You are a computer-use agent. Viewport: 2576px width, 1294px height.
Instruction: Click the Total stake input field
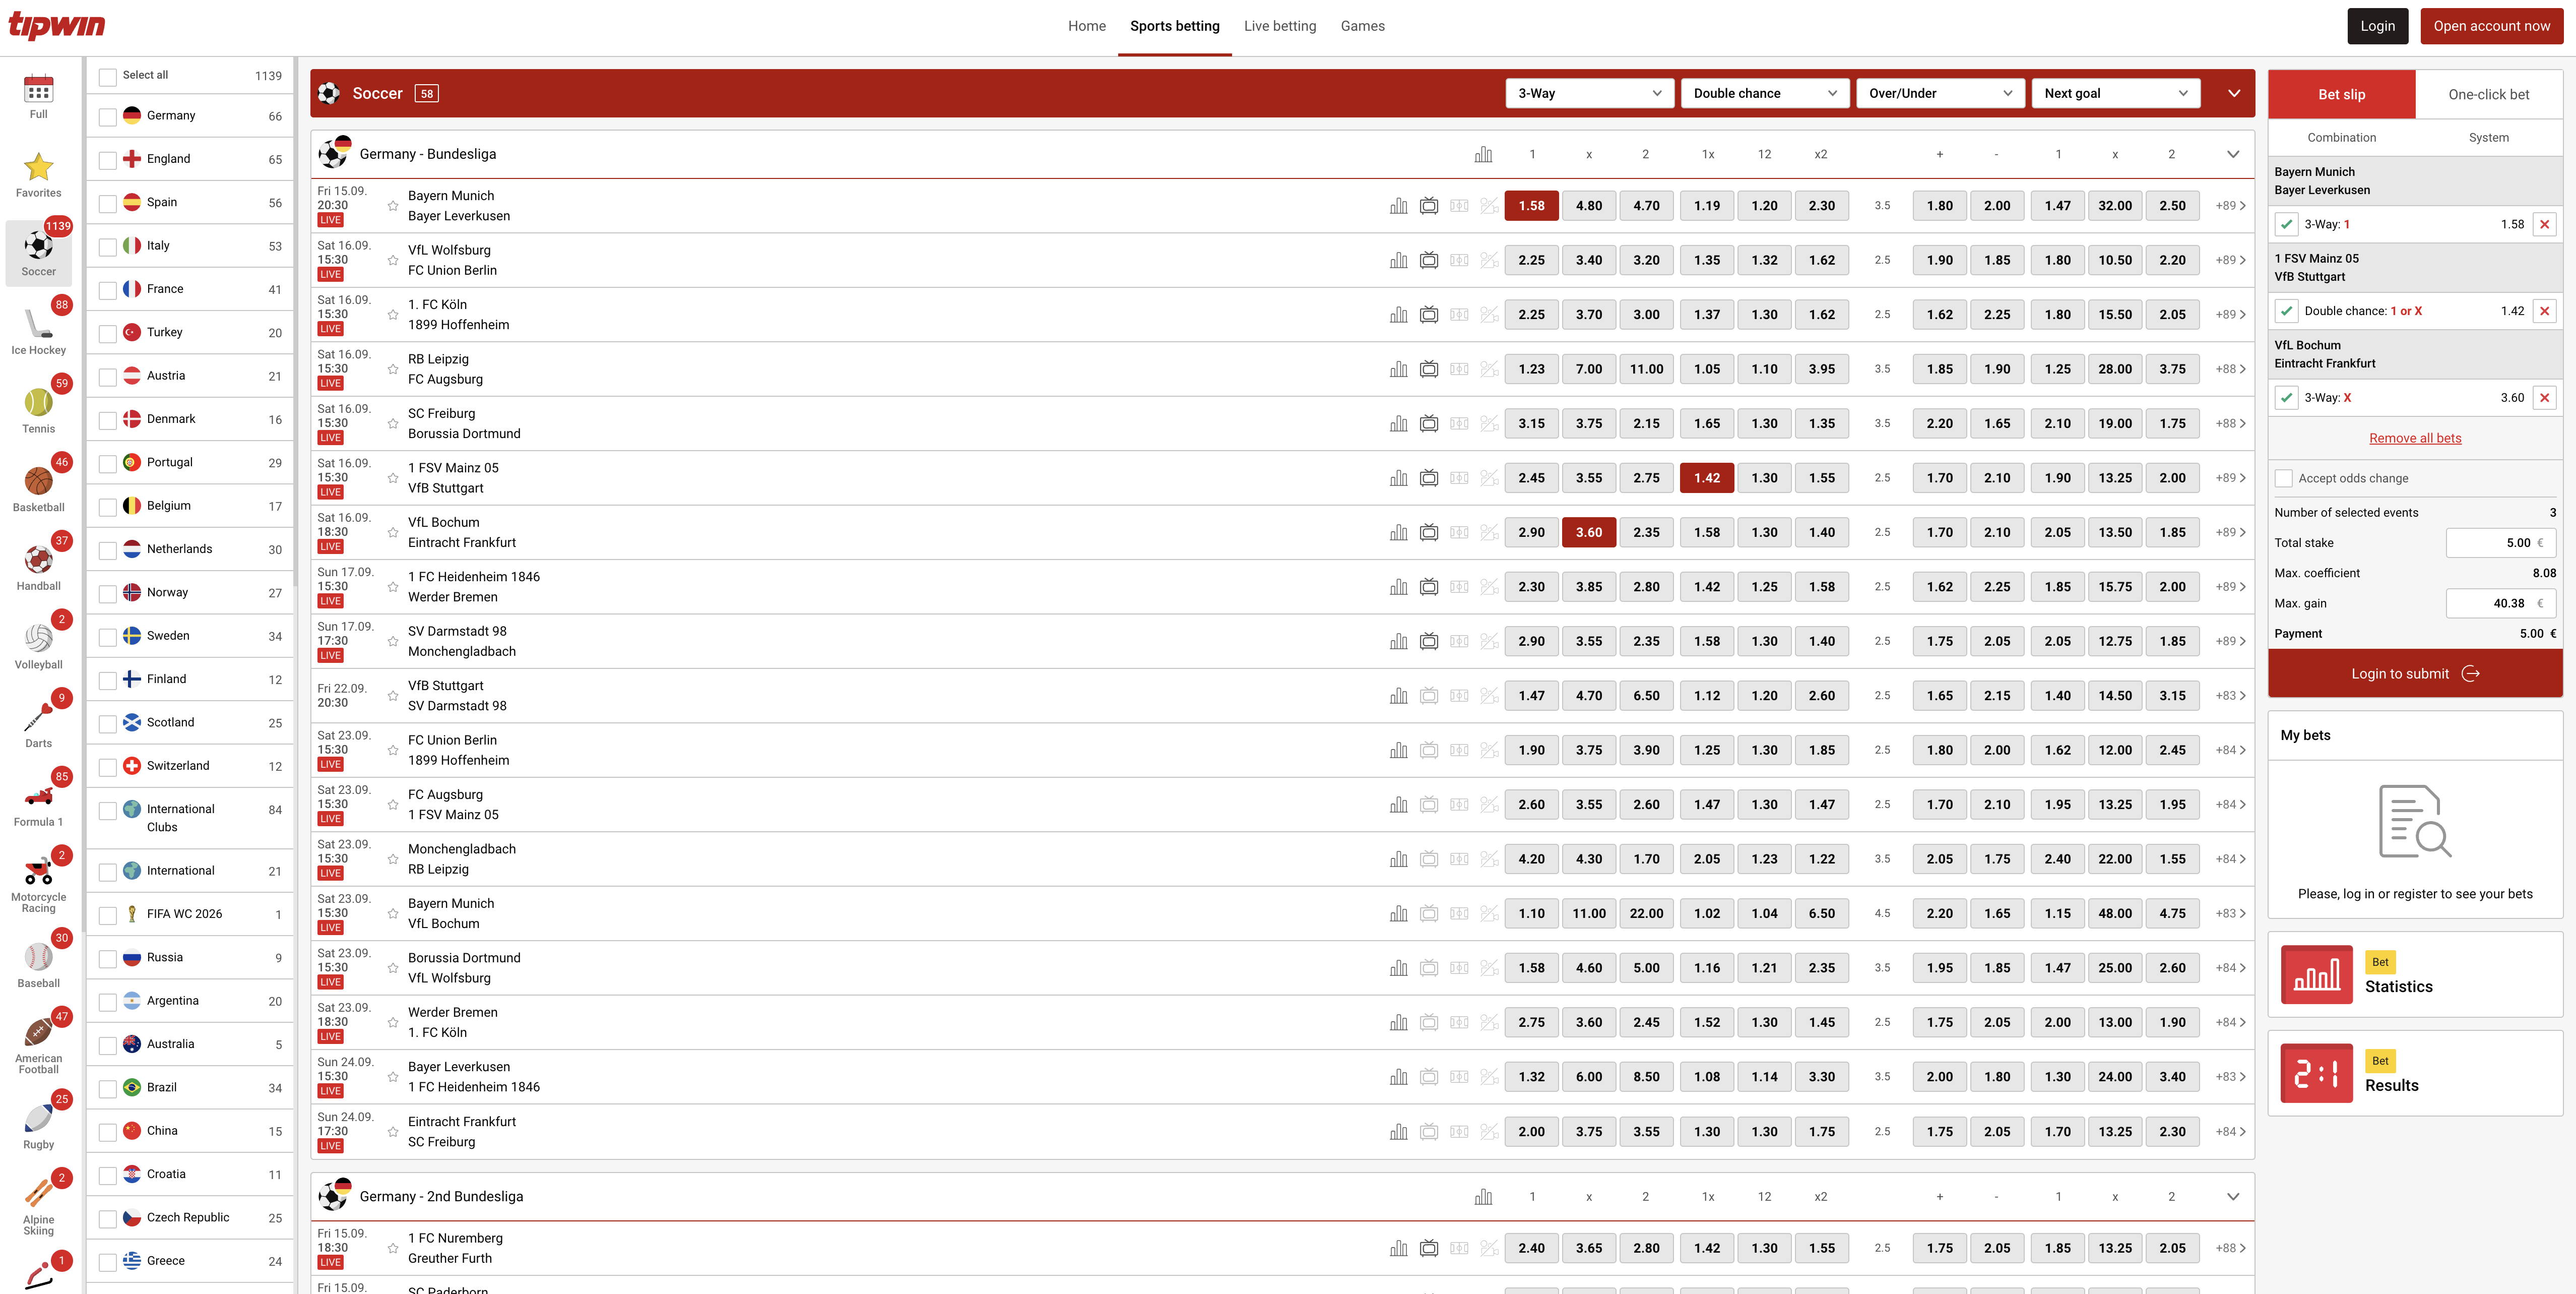(2500, 543)
